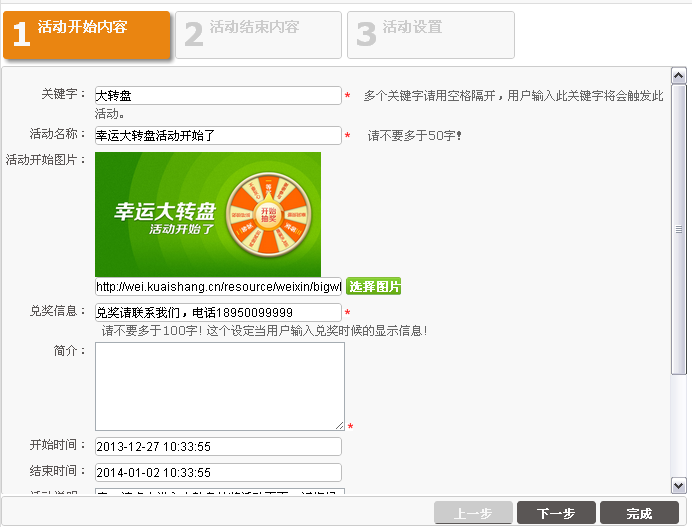
Task: Click the 兑奖信息 input field
Action: click(x=218, y=313)
